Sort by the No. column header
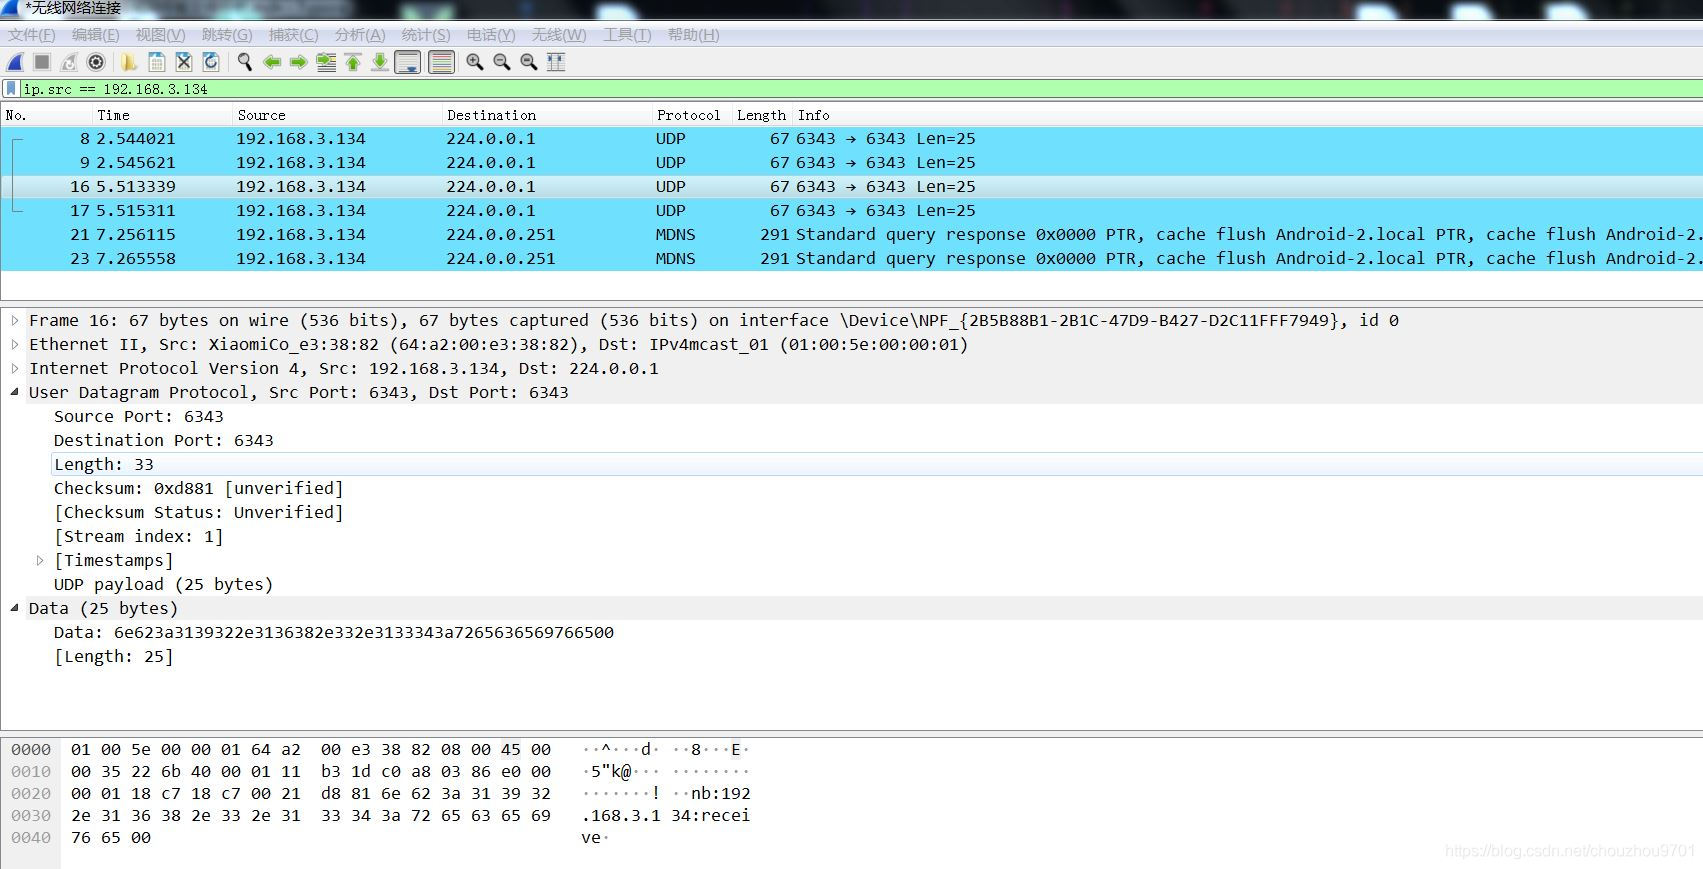The image size is (1703, 869). click(x=47, y=115)
